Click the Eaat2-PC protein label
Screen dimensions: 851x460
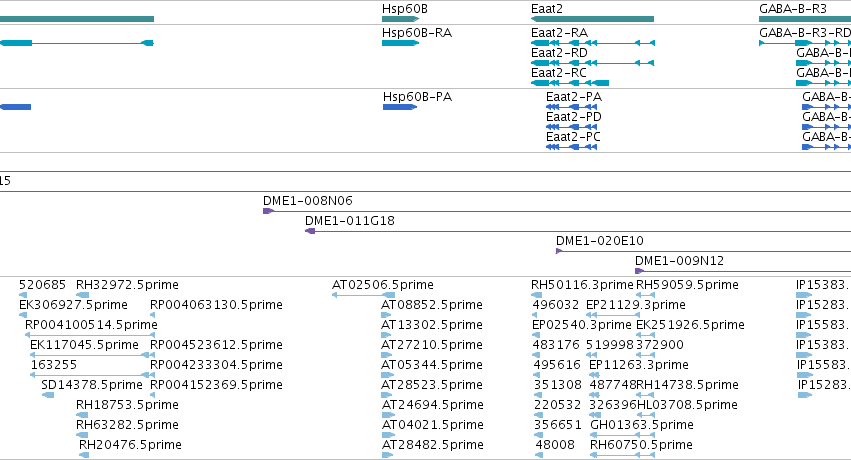(x=573, y=137)
